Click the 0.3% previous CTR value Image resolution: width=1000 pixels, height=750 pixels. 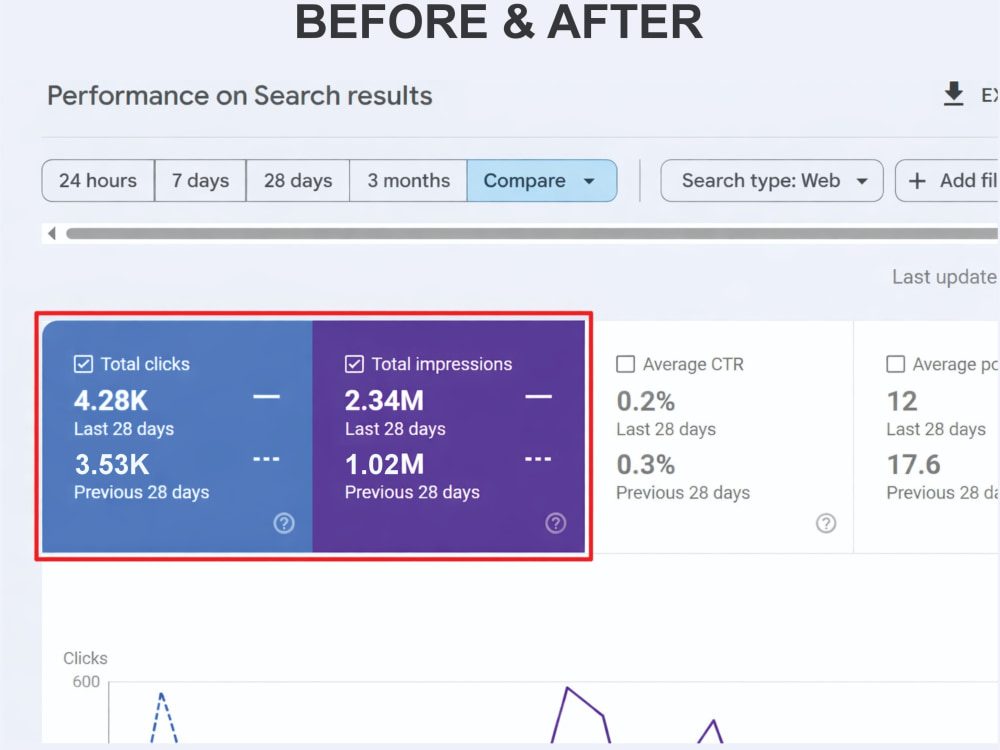pos(645,464)
